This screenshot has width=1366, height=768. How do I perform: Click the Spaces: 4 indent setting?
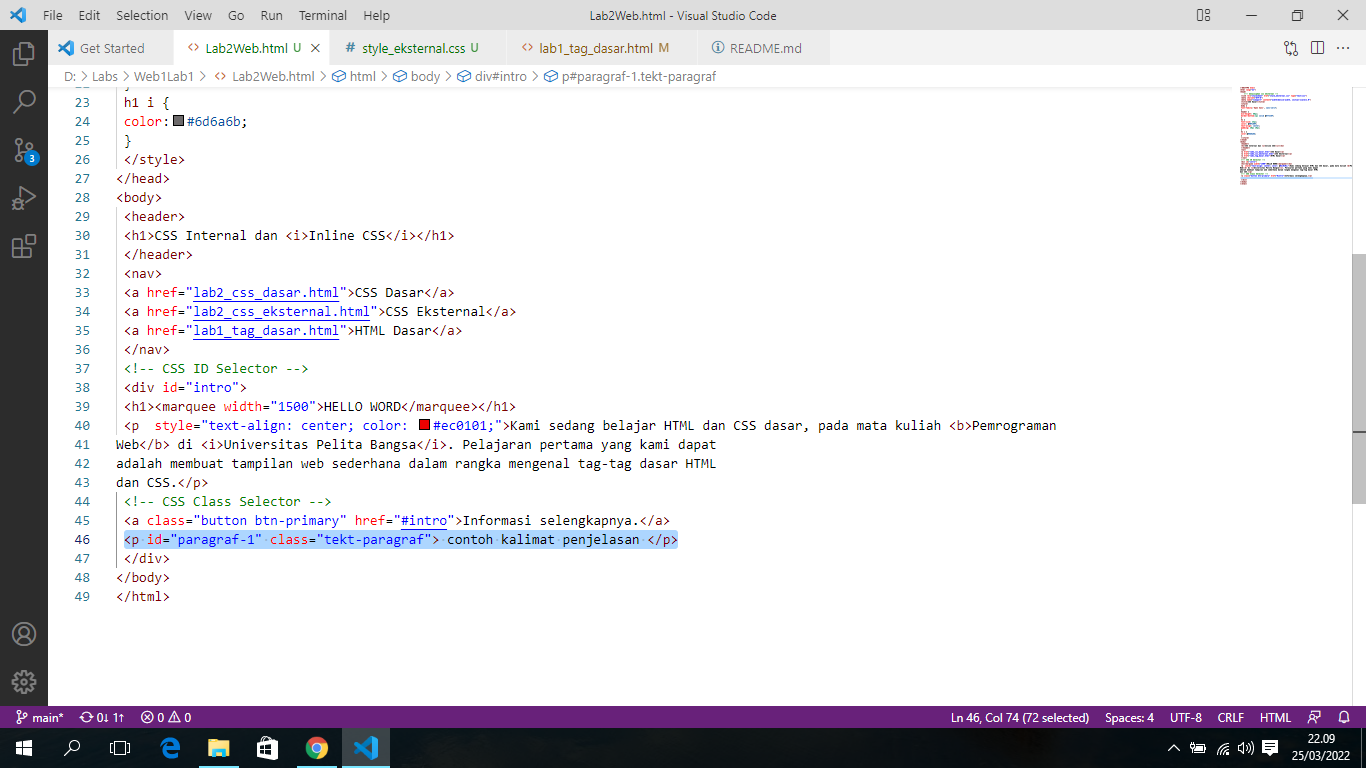click(x=1128, y=717)
